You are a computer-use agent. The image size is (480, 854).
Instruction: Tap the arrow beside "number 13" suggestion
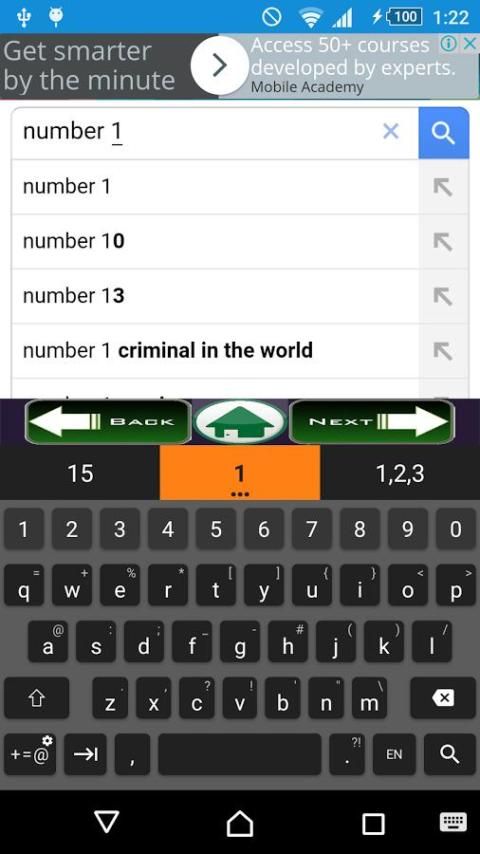point(443,296)
